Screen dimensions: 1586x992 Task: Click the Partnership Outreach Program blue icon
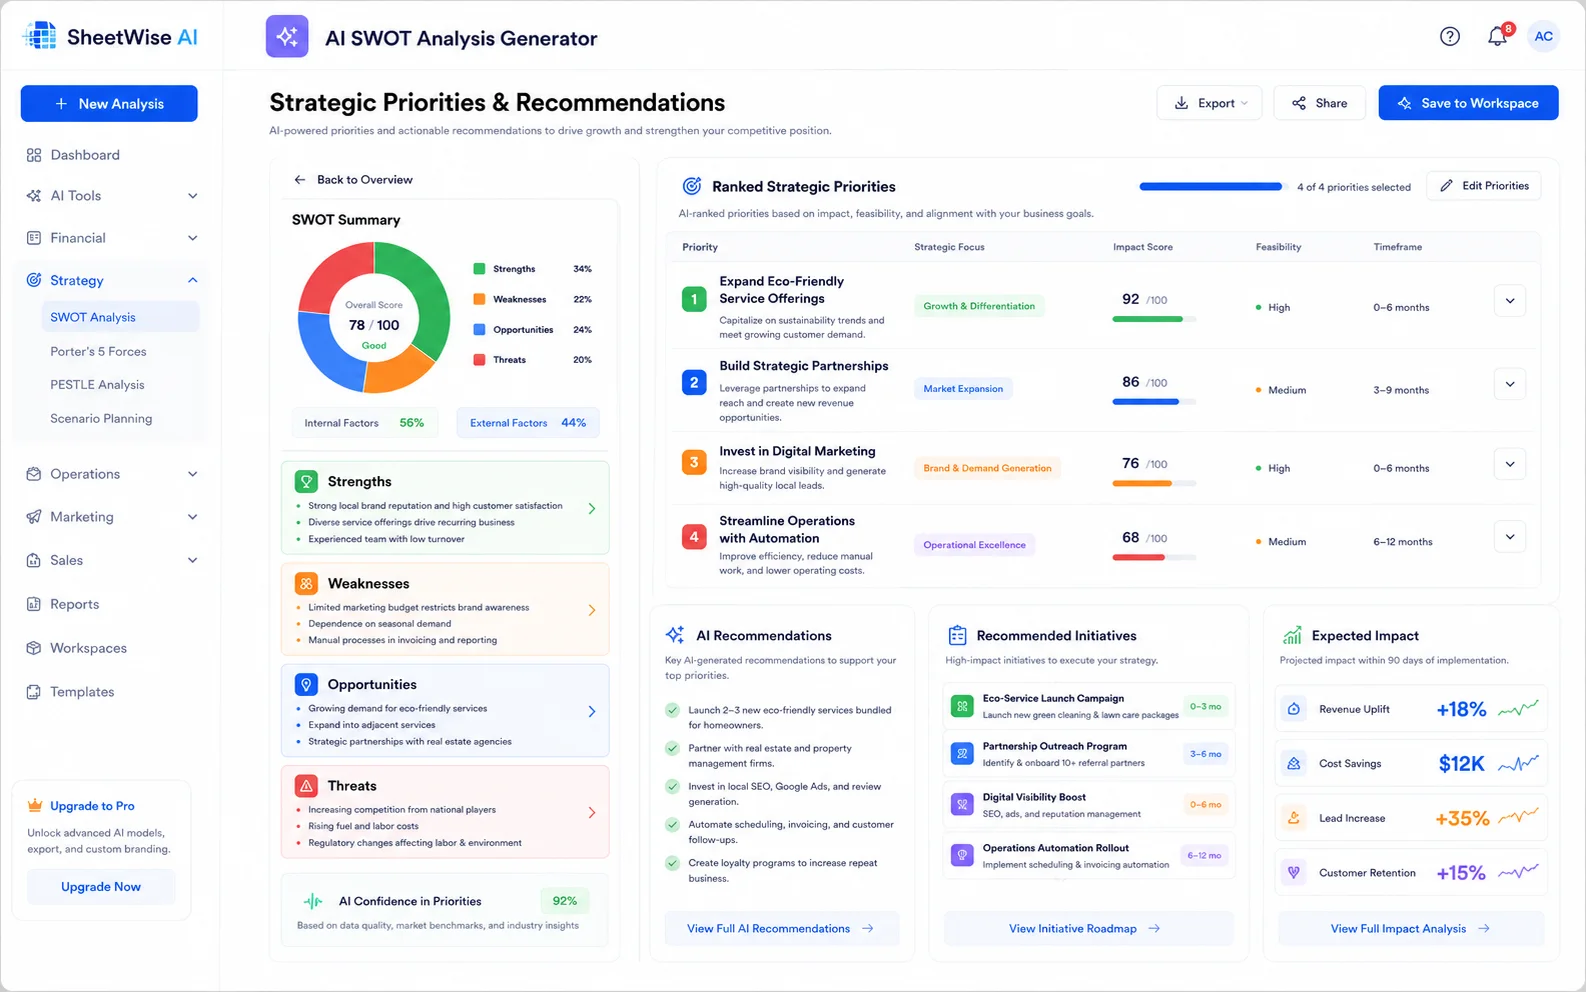pos(962,754)
